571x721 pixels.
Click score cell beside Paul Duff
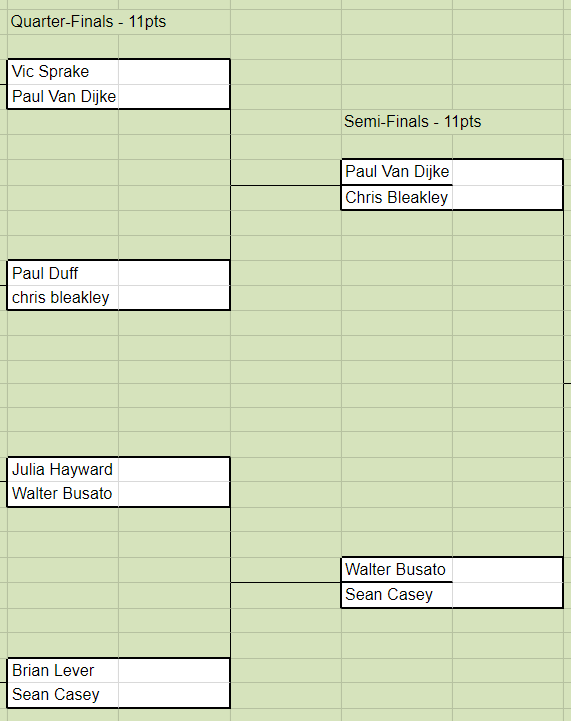coord(174,273)
